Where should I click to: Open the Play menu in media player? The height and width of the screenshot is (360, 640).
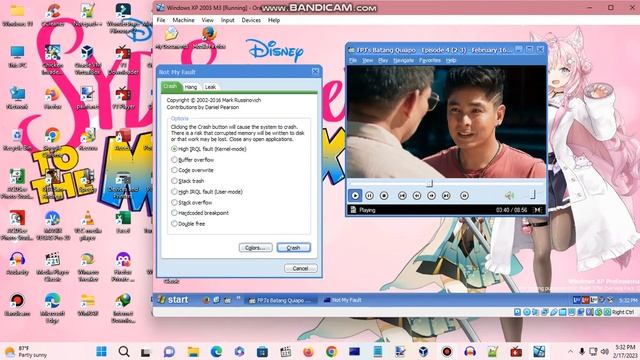(x=383, y=60)
